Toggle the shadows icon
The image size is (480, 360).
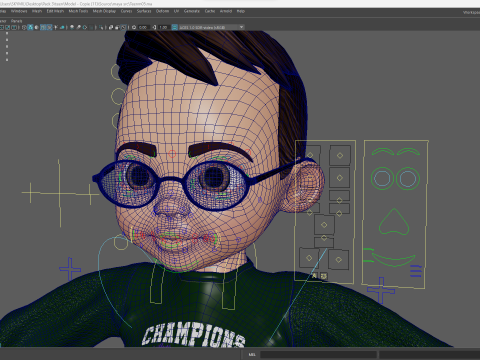tap(62, 27)
